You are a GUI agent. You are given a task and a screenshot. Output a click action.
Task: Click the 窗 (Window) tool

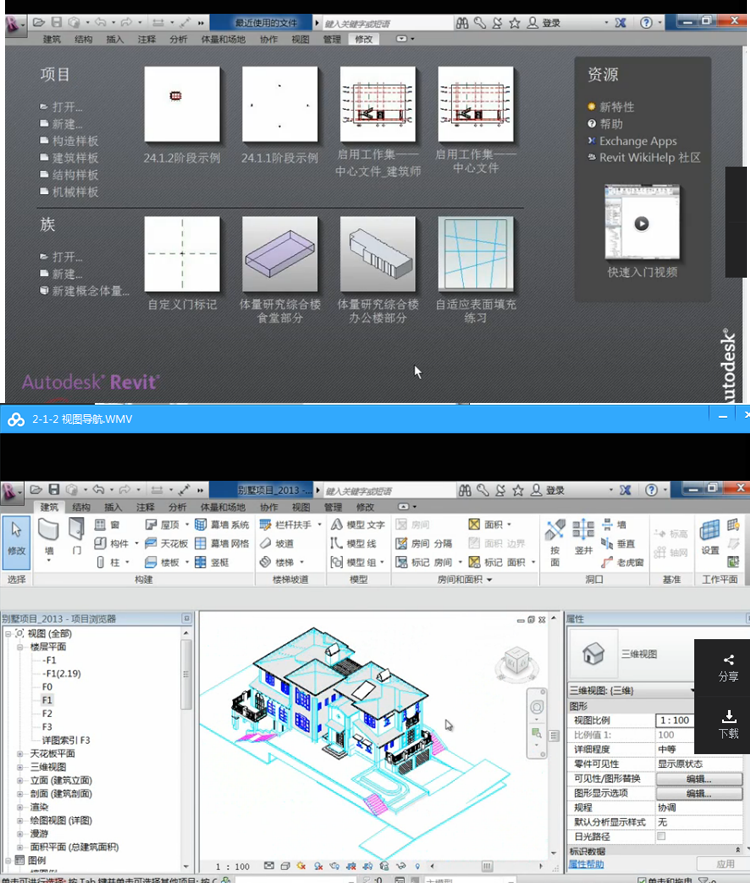click(x=107, y=525)
